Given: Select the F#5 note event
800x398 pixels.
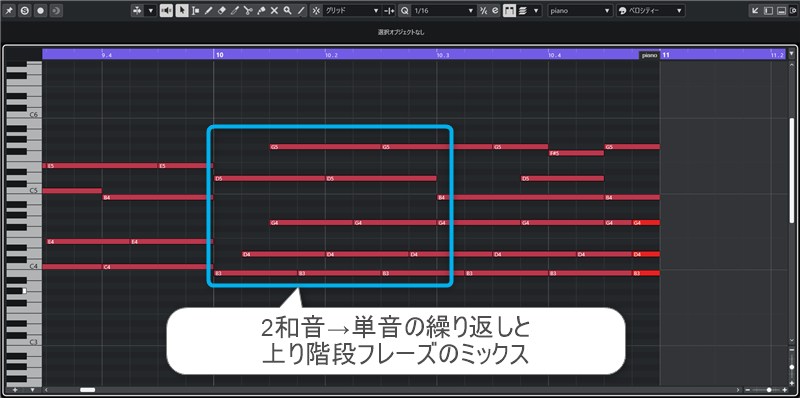Looking at the screenshot, I should [x=576, y=153].
